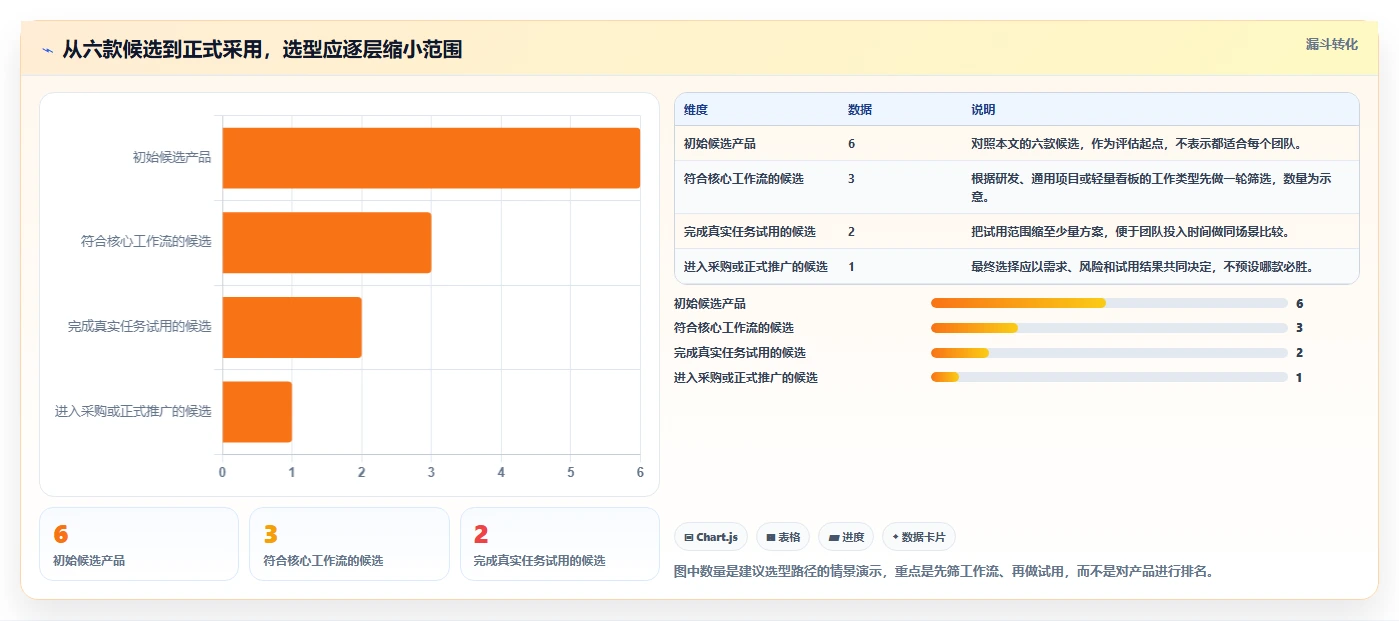
Task: Open the stat card showing 2
Action: click(x=560, y=544)
